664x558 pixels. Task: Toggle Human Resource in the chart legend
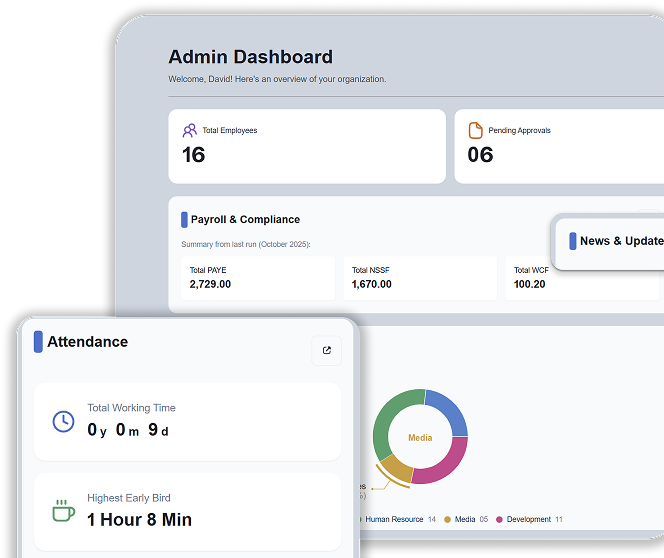coord(393,520)
